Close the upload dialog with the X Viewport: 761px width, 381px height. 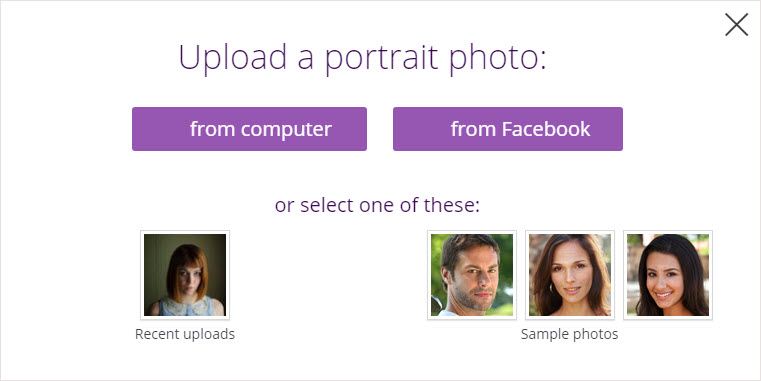point(736,24)
